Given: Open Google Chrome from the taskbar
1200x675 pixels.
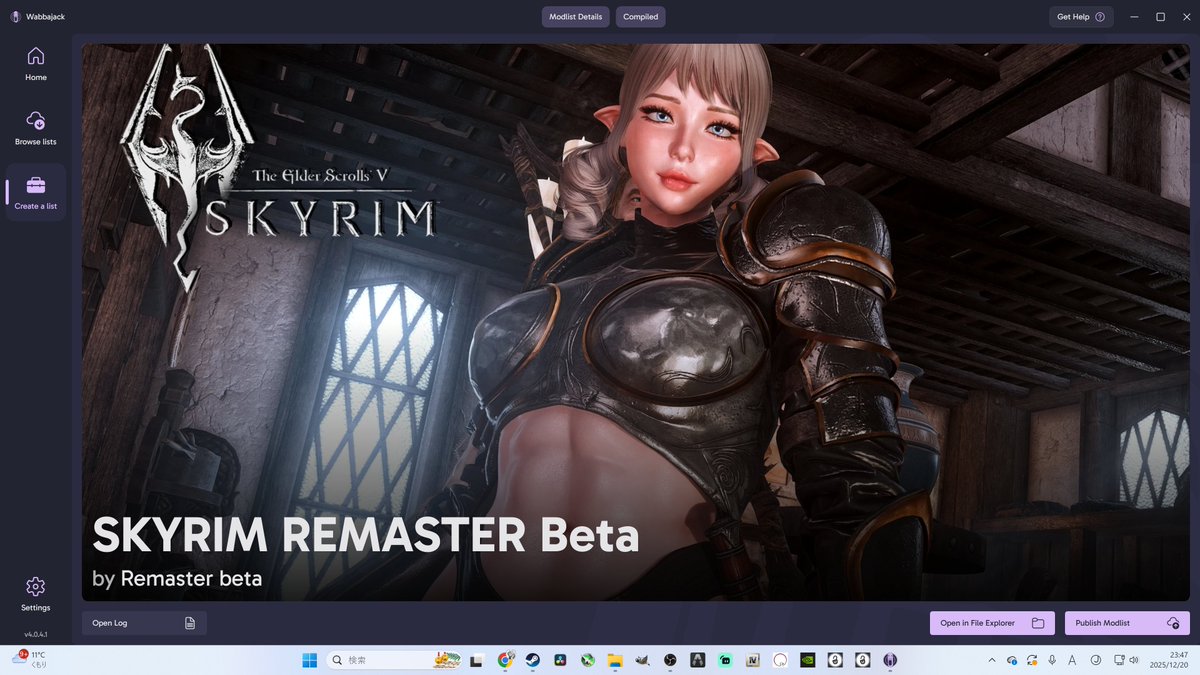Looking at the screenshot, I should (506, 660).
